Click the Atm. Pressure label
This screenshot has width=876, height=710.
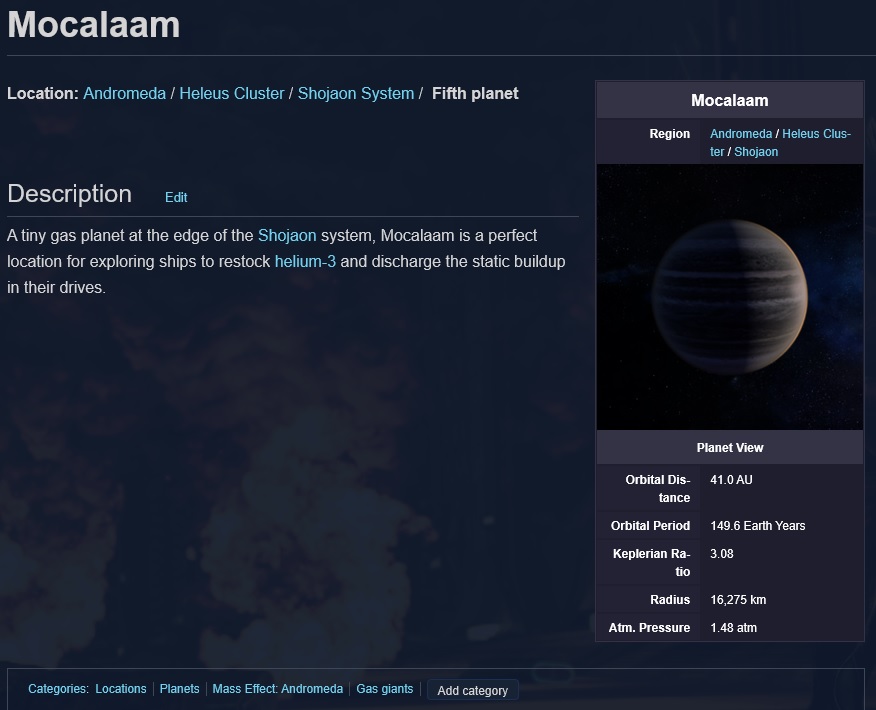coord(649,627)
